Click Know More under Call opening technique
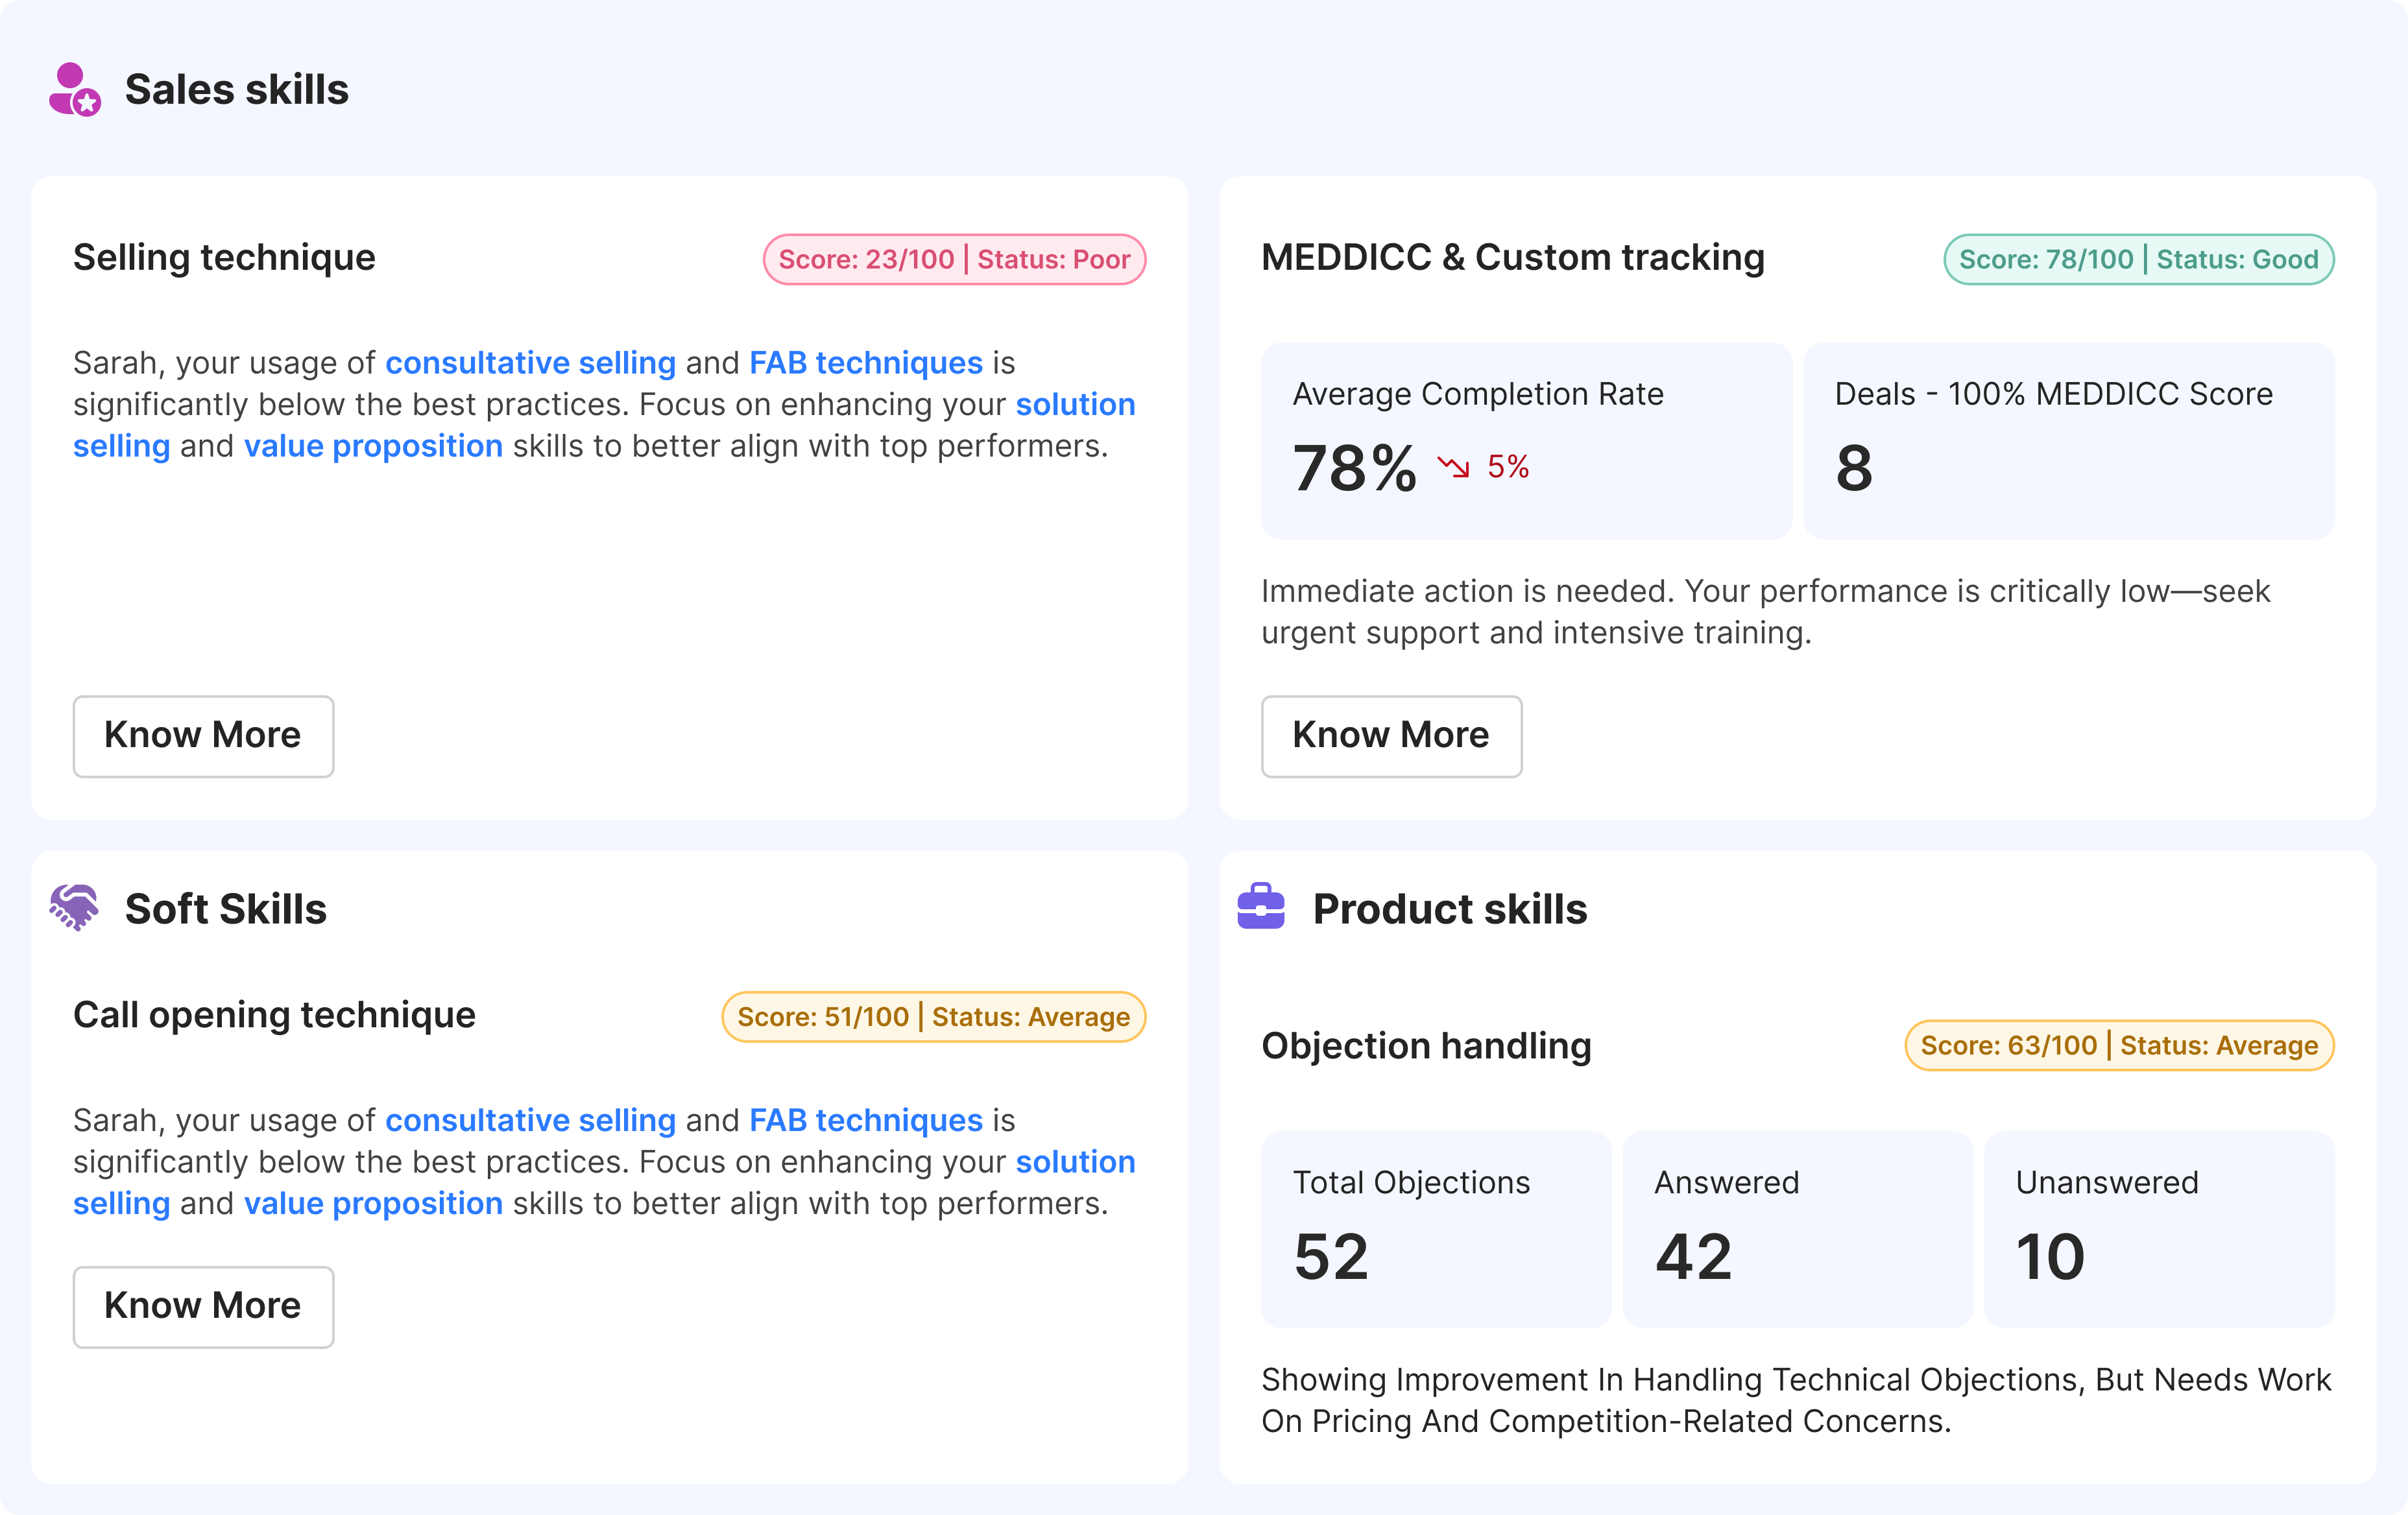2408x1515 pixels. point(203,1306)
